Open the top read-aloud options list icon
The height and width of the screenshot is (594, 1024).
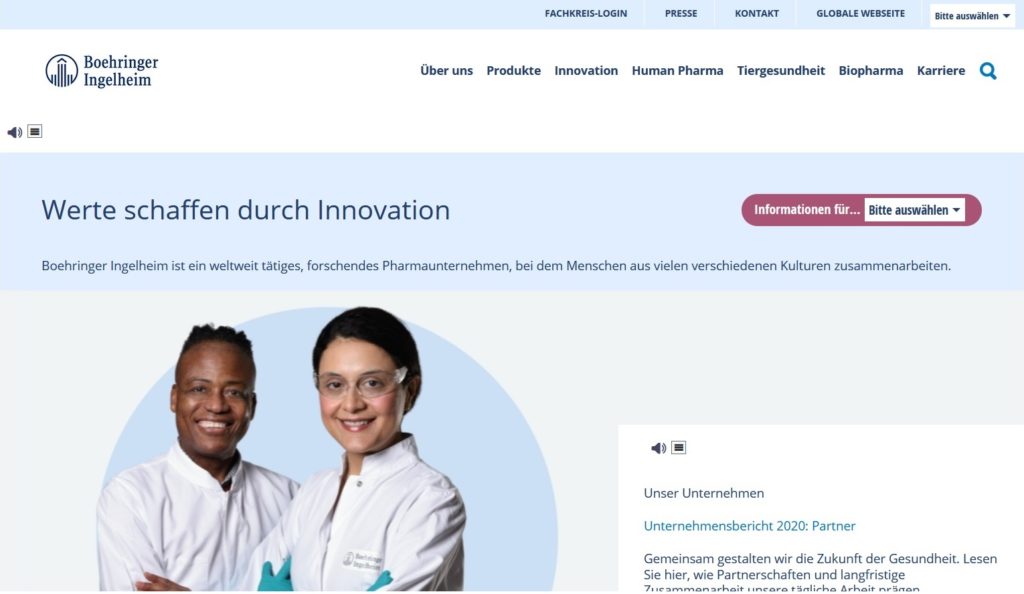coord(35,131)
